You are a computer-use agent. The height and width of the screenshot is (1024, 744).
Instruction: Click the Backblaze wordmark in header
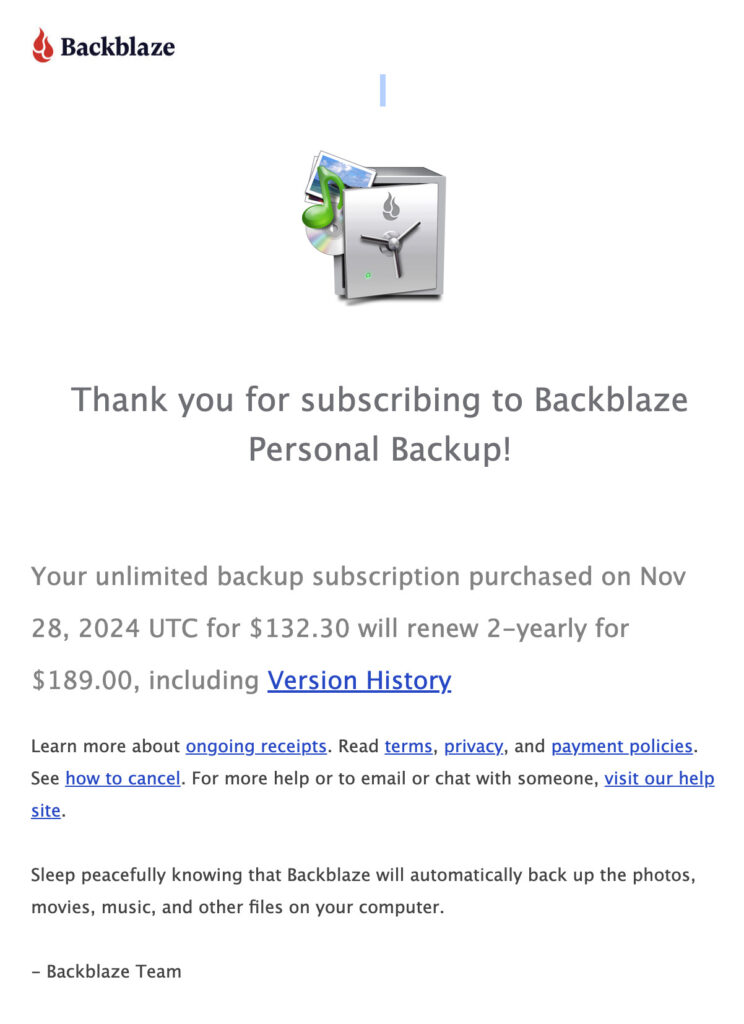[x=117, y=46]
